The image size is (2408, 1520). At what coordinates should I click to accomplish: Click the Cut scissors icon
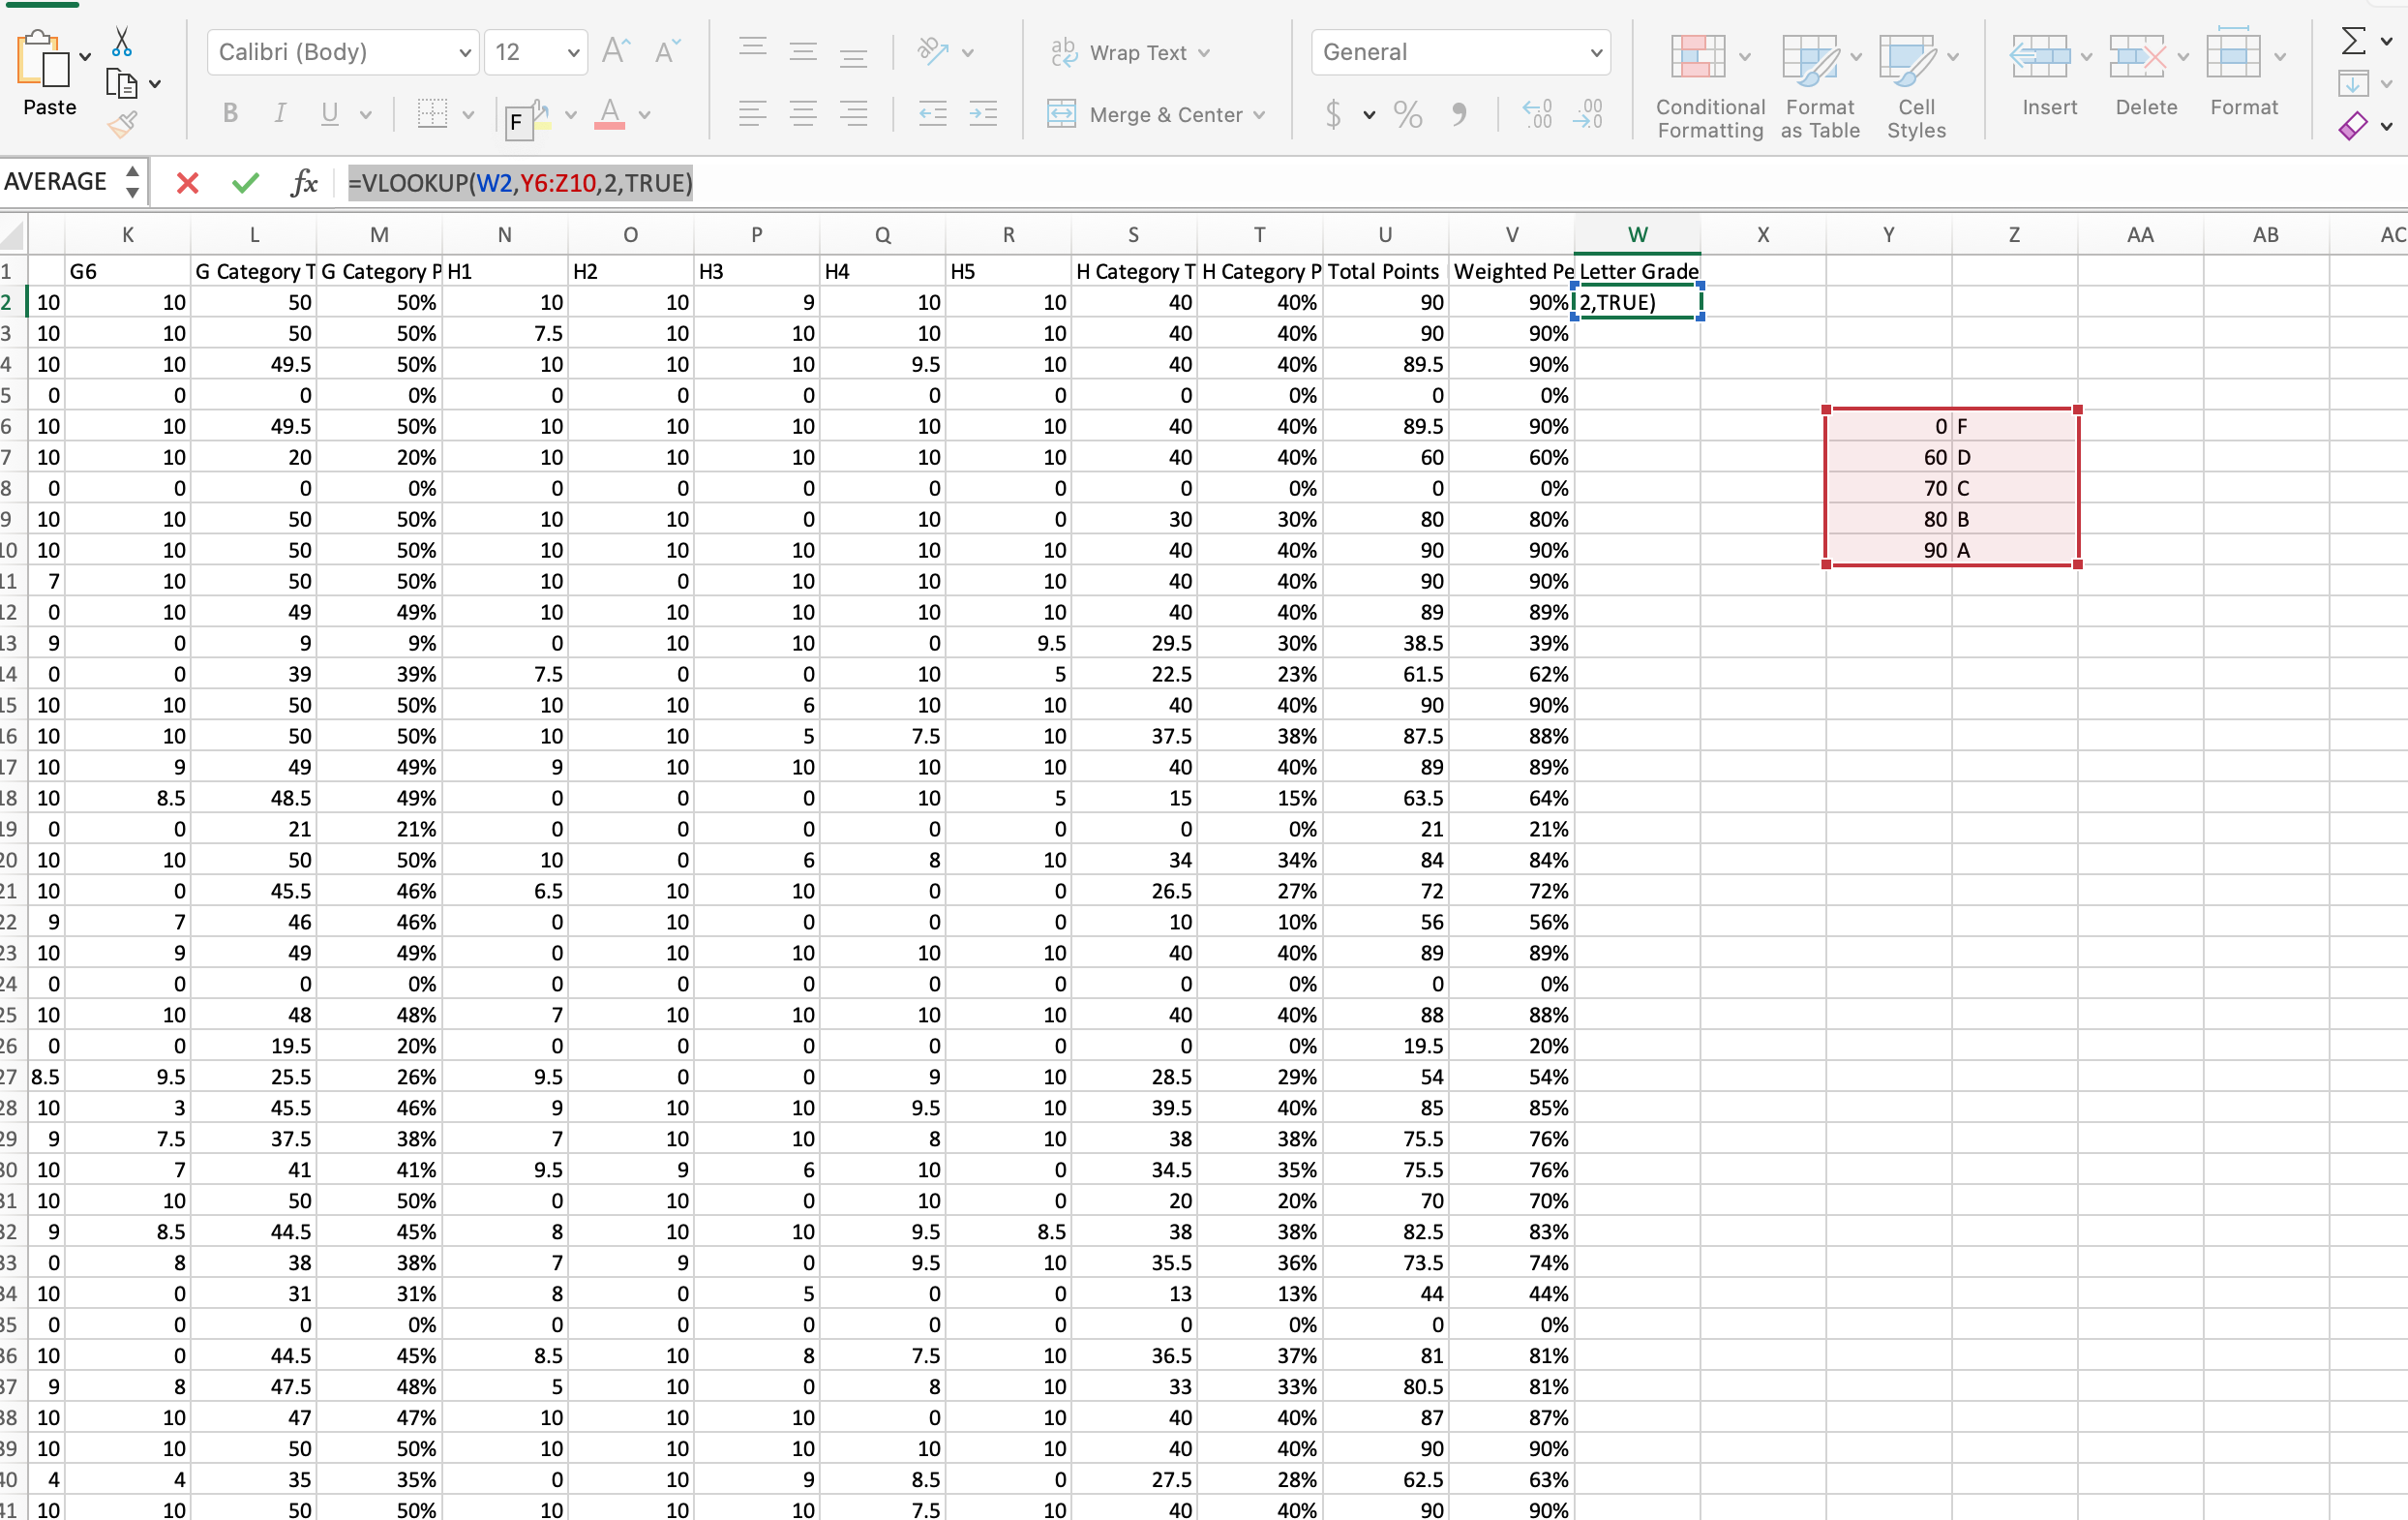click(x=121, y=42)
